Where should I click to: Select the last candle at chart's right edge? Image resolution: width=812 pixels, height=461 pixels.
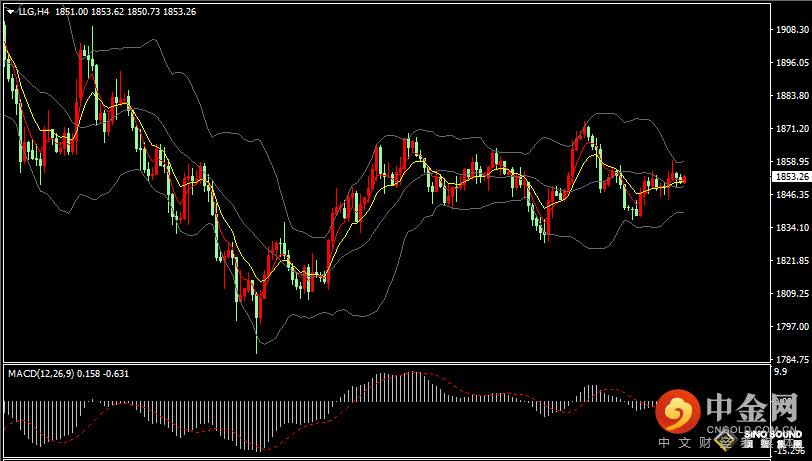pyautogui.click(x=685, y=179)
